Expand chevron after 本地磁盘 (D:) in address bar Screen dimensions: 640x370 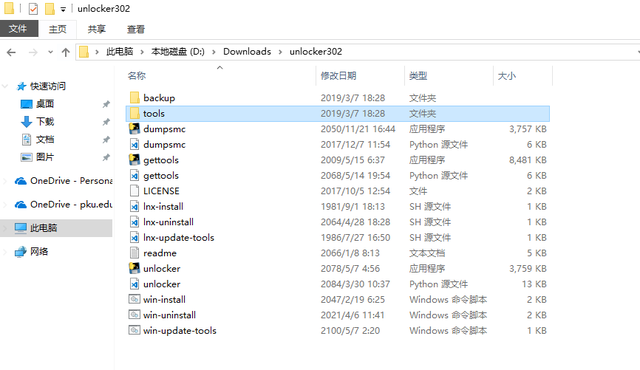[x=213, y=52]
